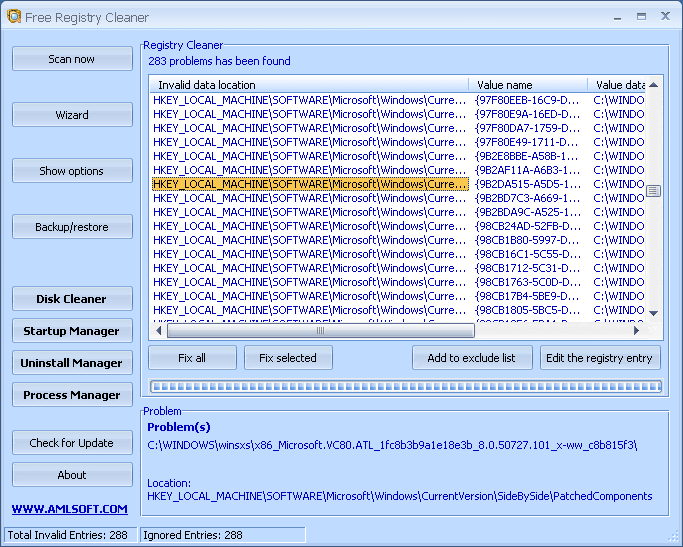The width and height of the screenshot is (683, 547).
Task: Click the vertical scrollbar down arrow
Action: (653, 313)
